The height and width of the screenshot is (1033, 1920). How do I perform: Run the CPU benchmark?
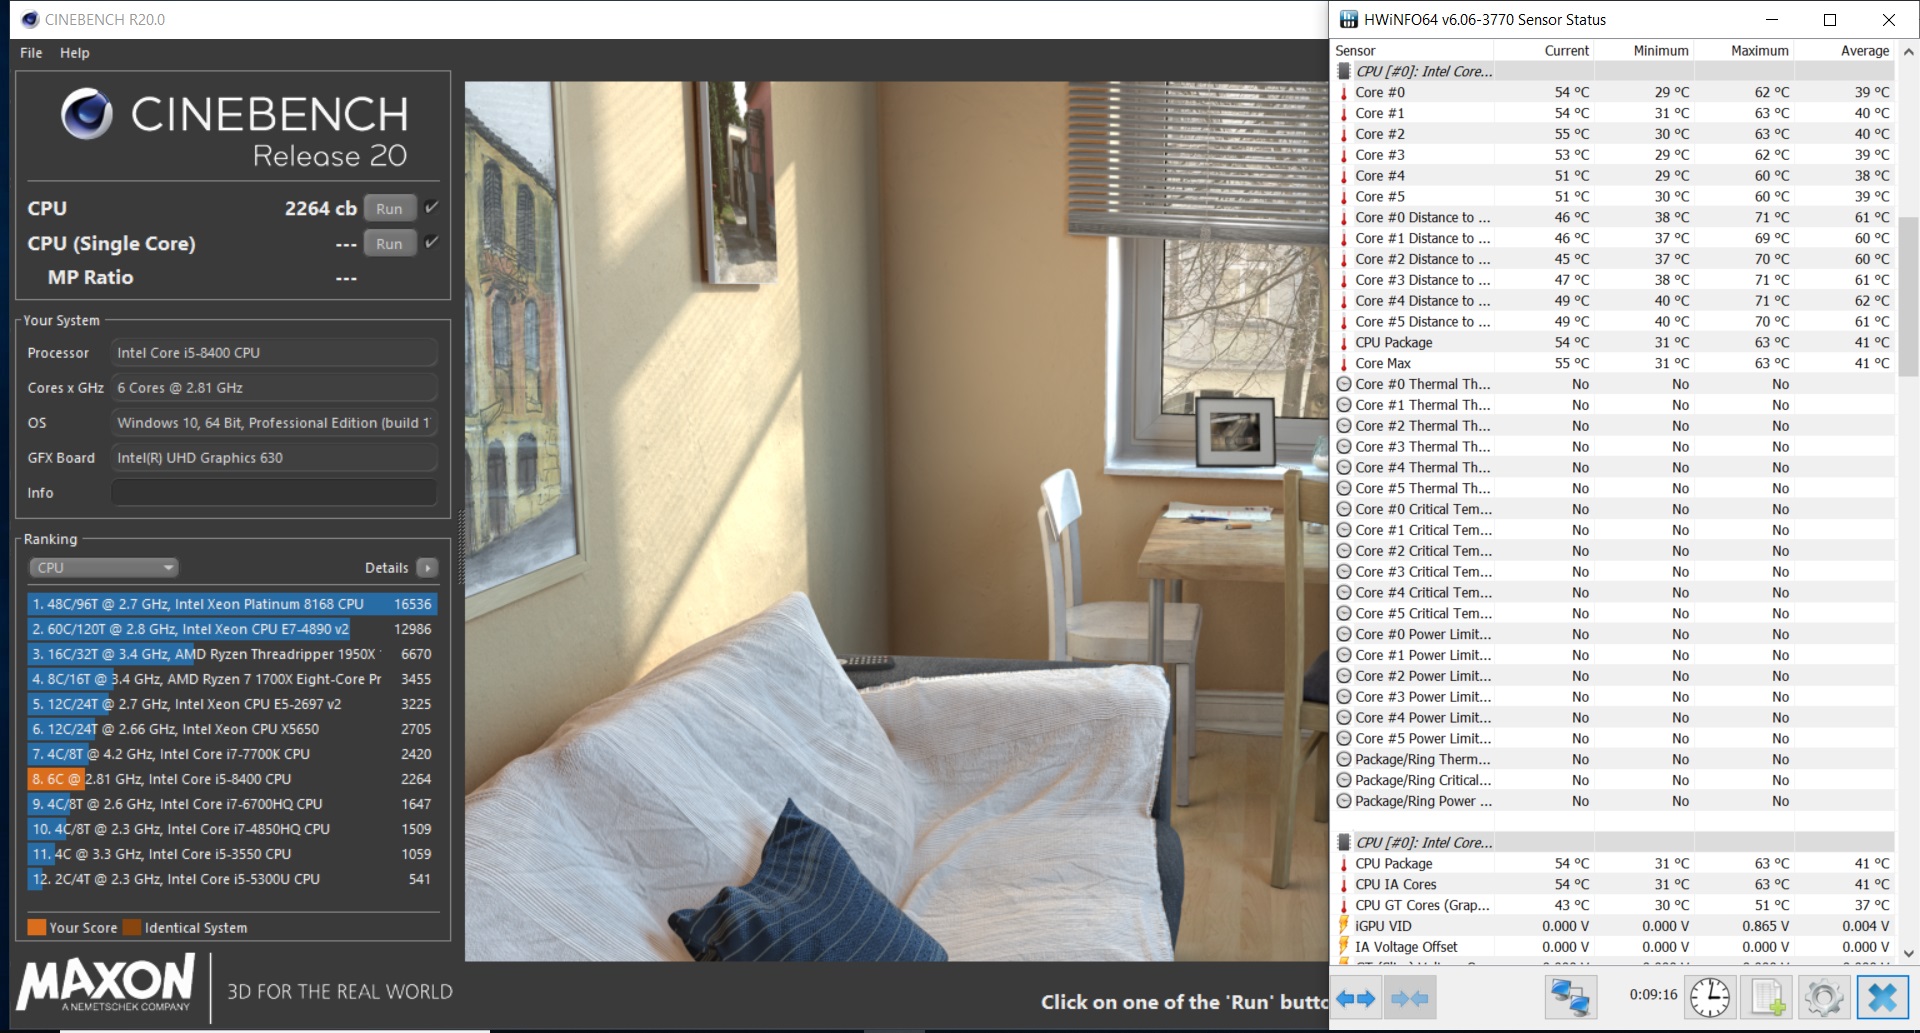[x=390, y=208]
